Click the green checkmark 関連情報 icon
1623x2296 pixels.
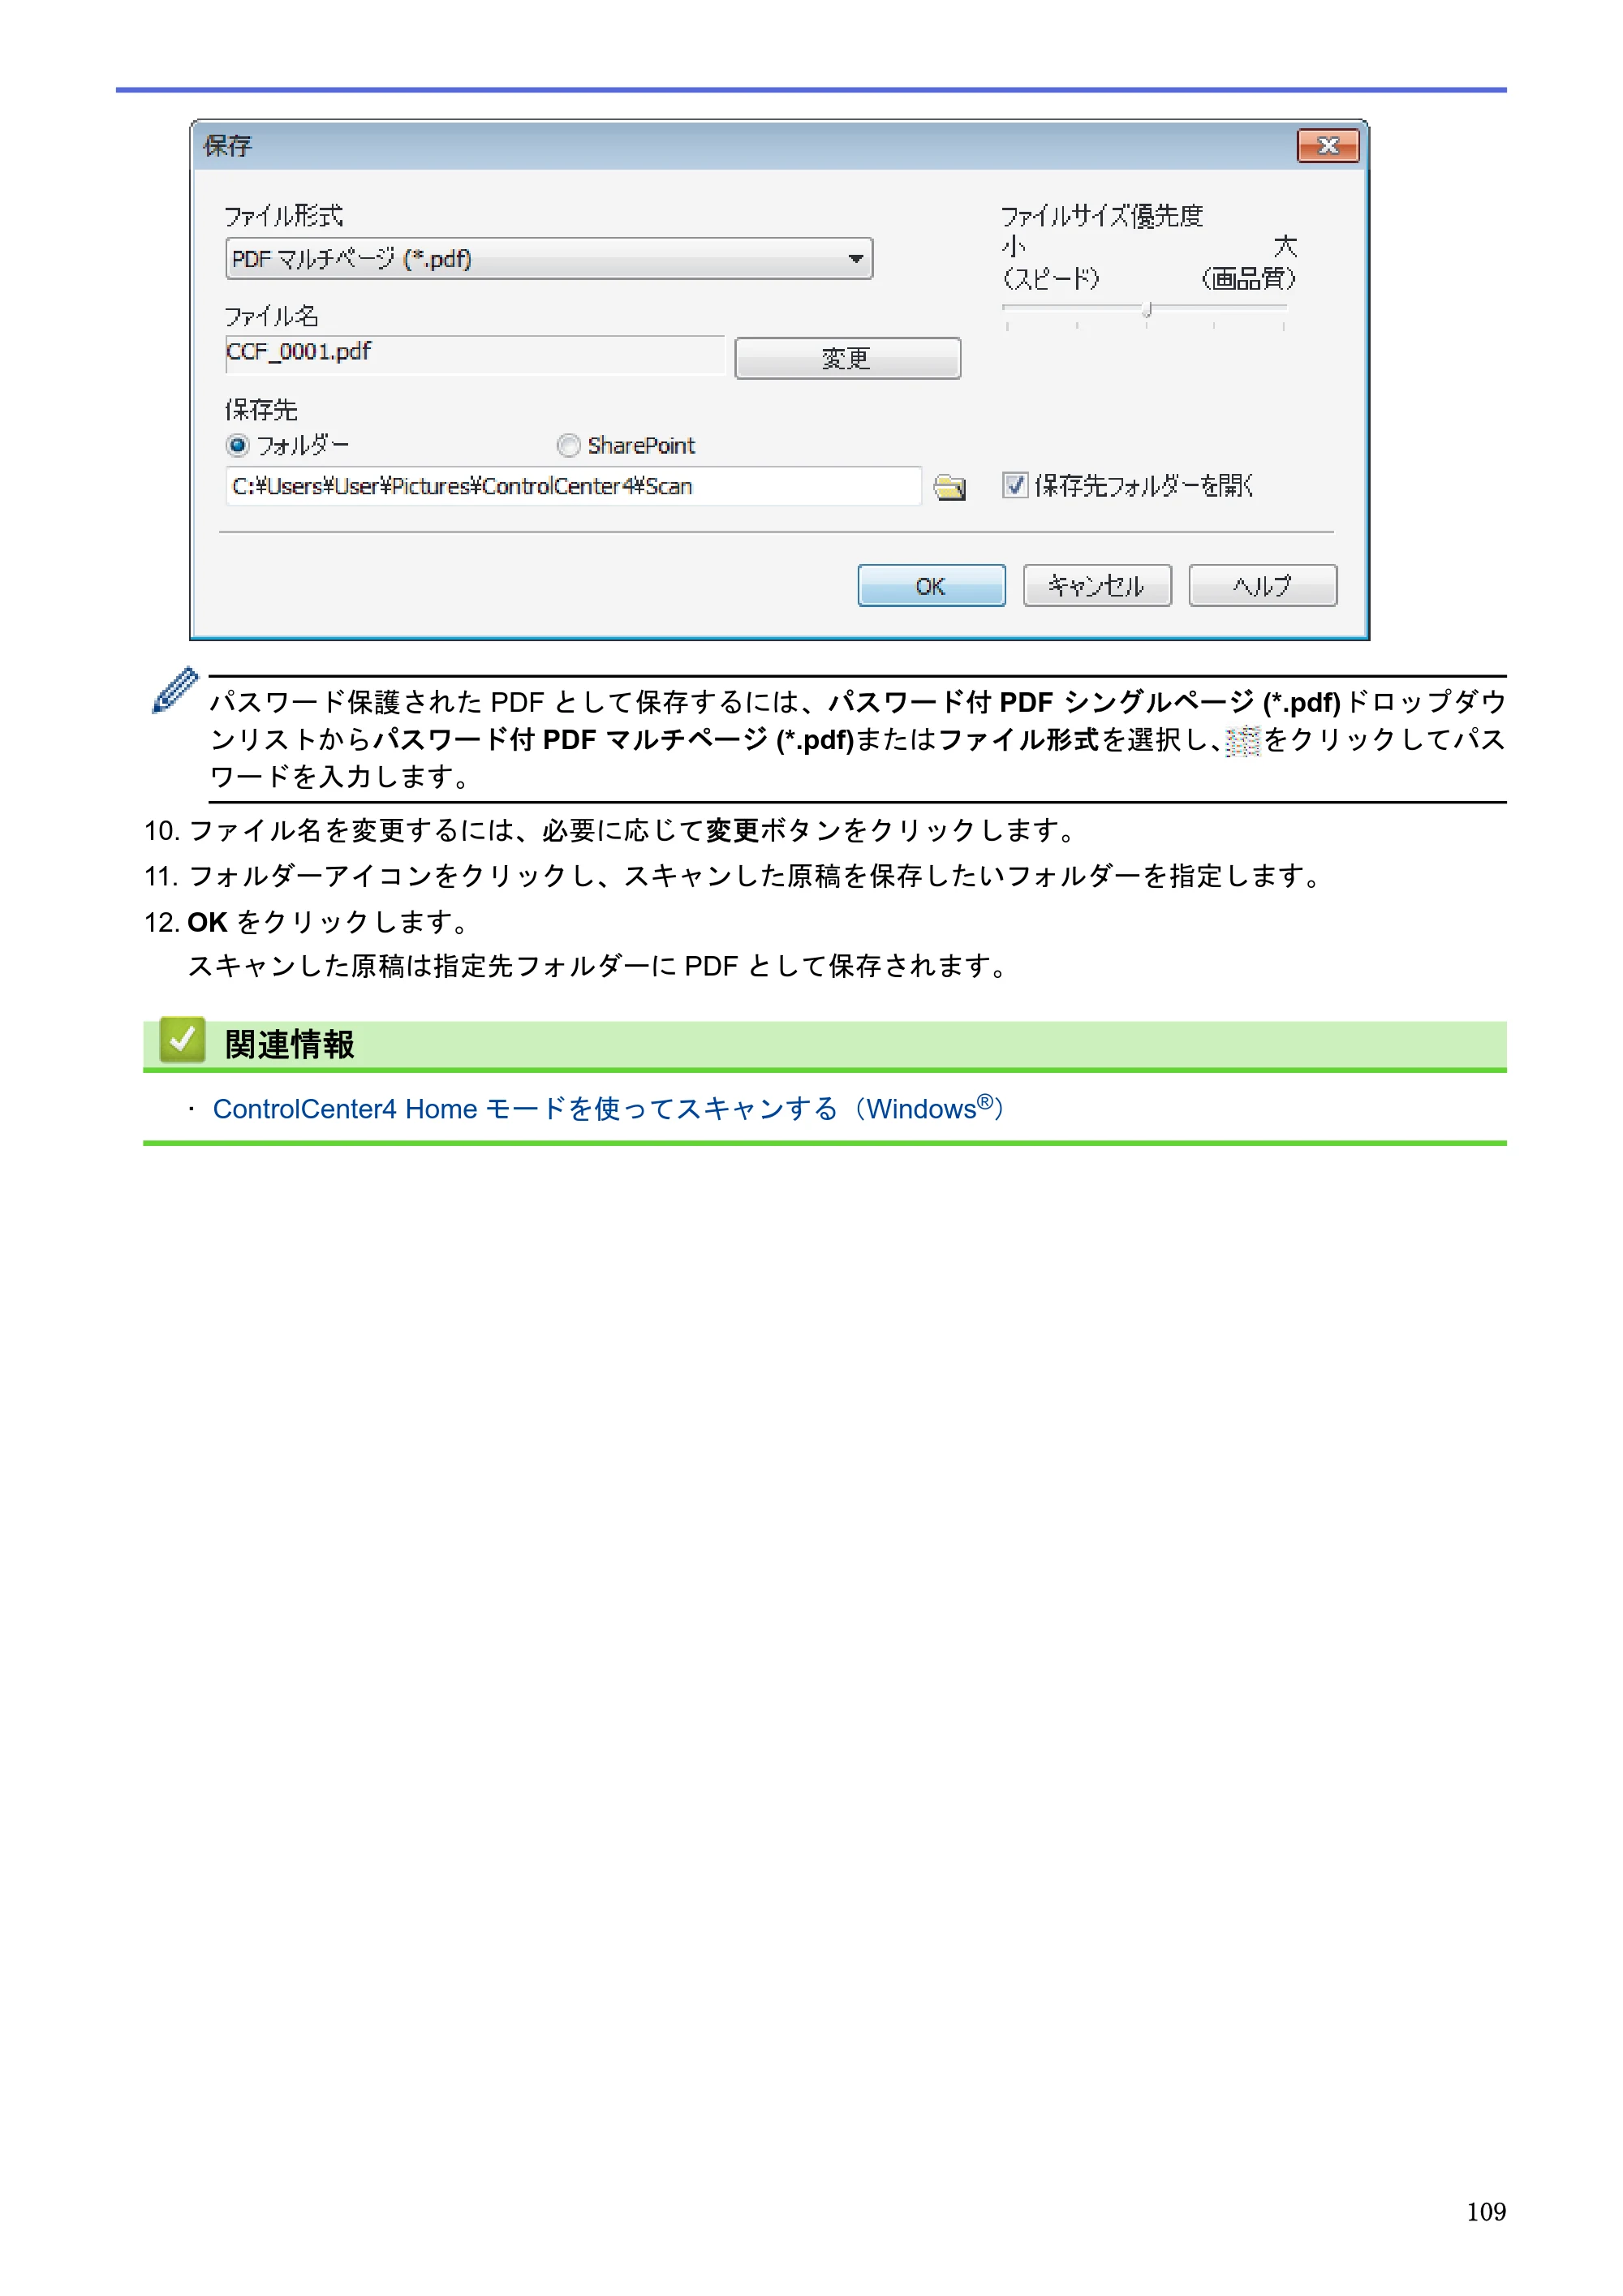(182, 1041)
